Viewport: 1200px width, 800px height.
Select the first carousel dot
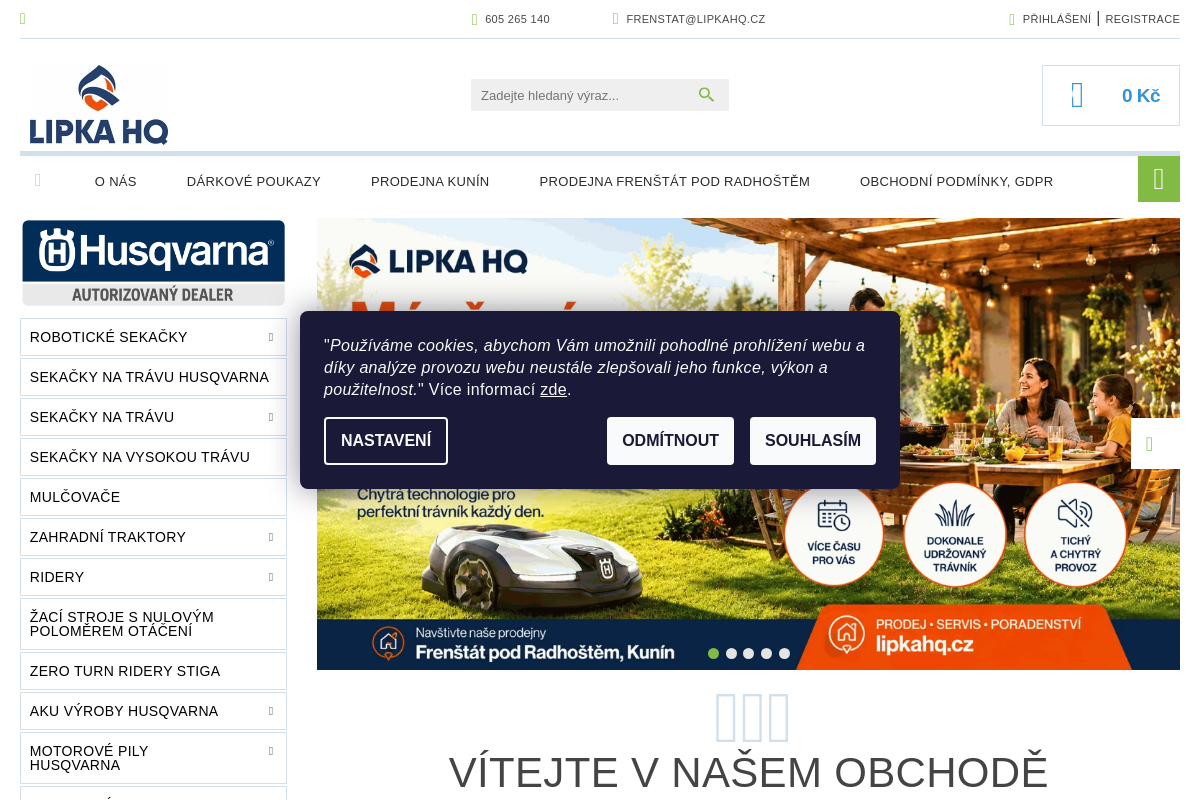pos(713,653)
